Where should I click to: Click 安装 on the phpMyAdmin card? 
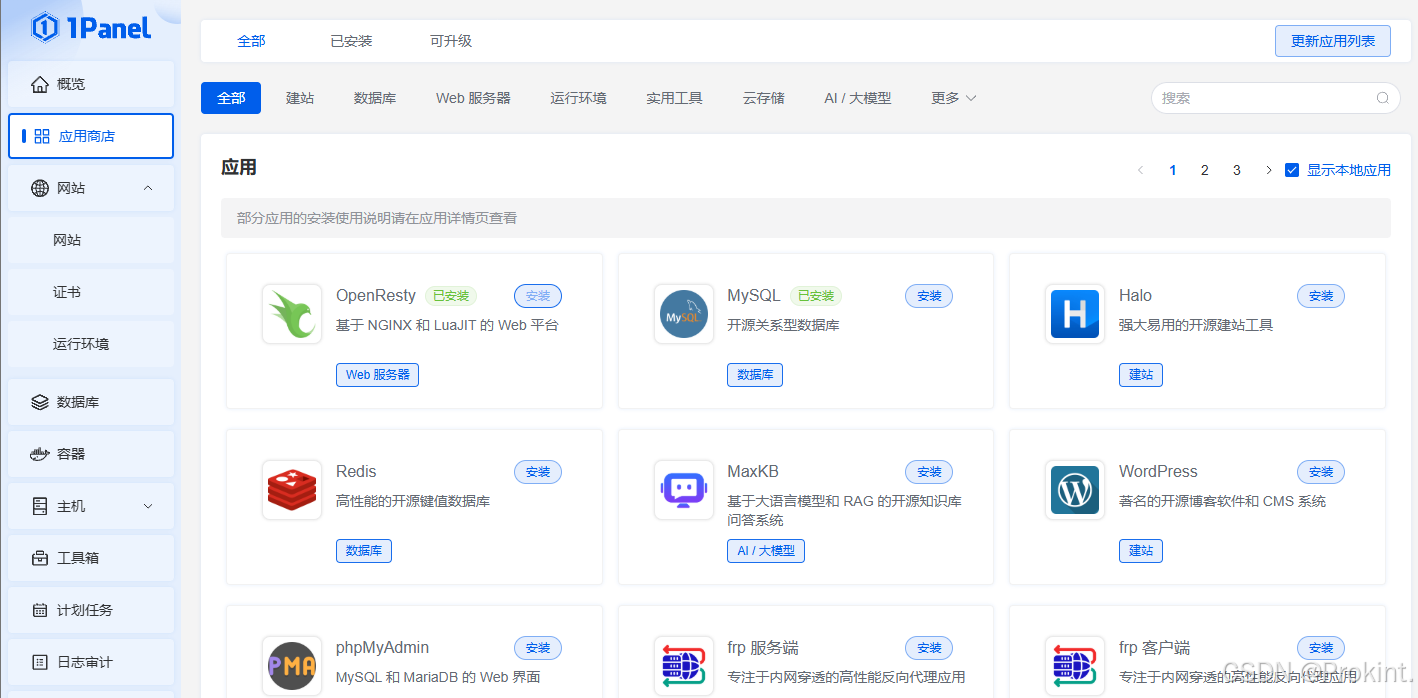(538, 648)
